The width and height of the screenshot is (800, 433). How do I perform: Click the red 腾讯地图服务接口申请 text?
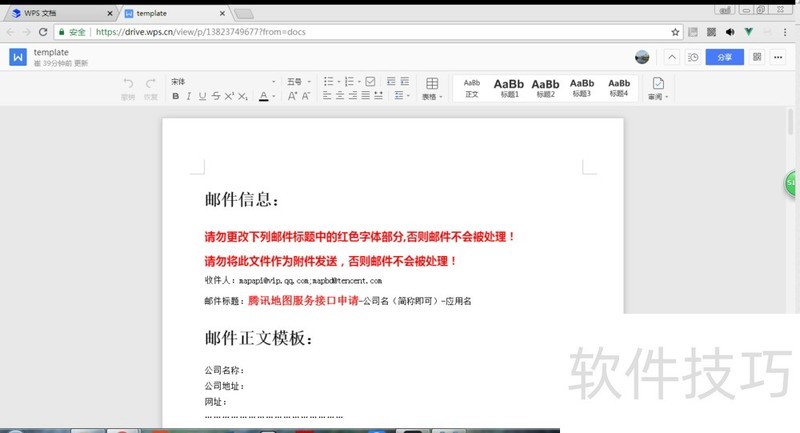coord(303,300)
